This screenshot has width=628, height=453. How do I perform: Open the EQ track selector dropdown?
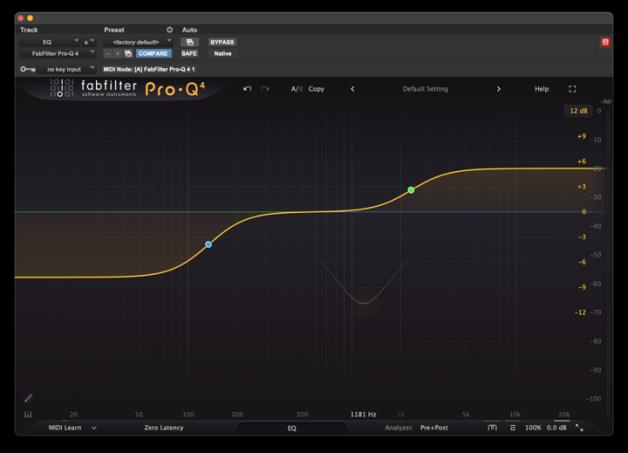click(x=50, y=42)
